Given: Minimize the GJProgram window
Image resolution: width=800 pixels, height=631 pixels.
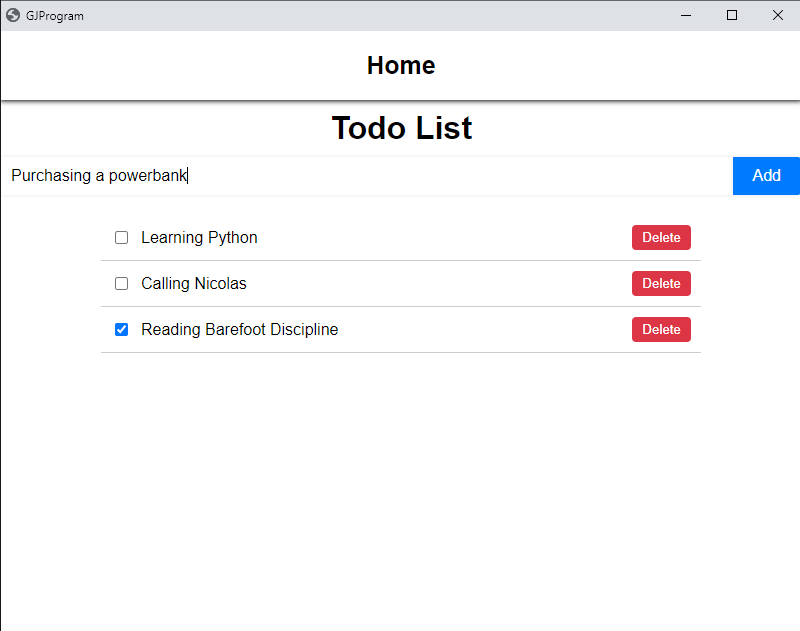Looking at the screenshot, I should tap(687, 15).
